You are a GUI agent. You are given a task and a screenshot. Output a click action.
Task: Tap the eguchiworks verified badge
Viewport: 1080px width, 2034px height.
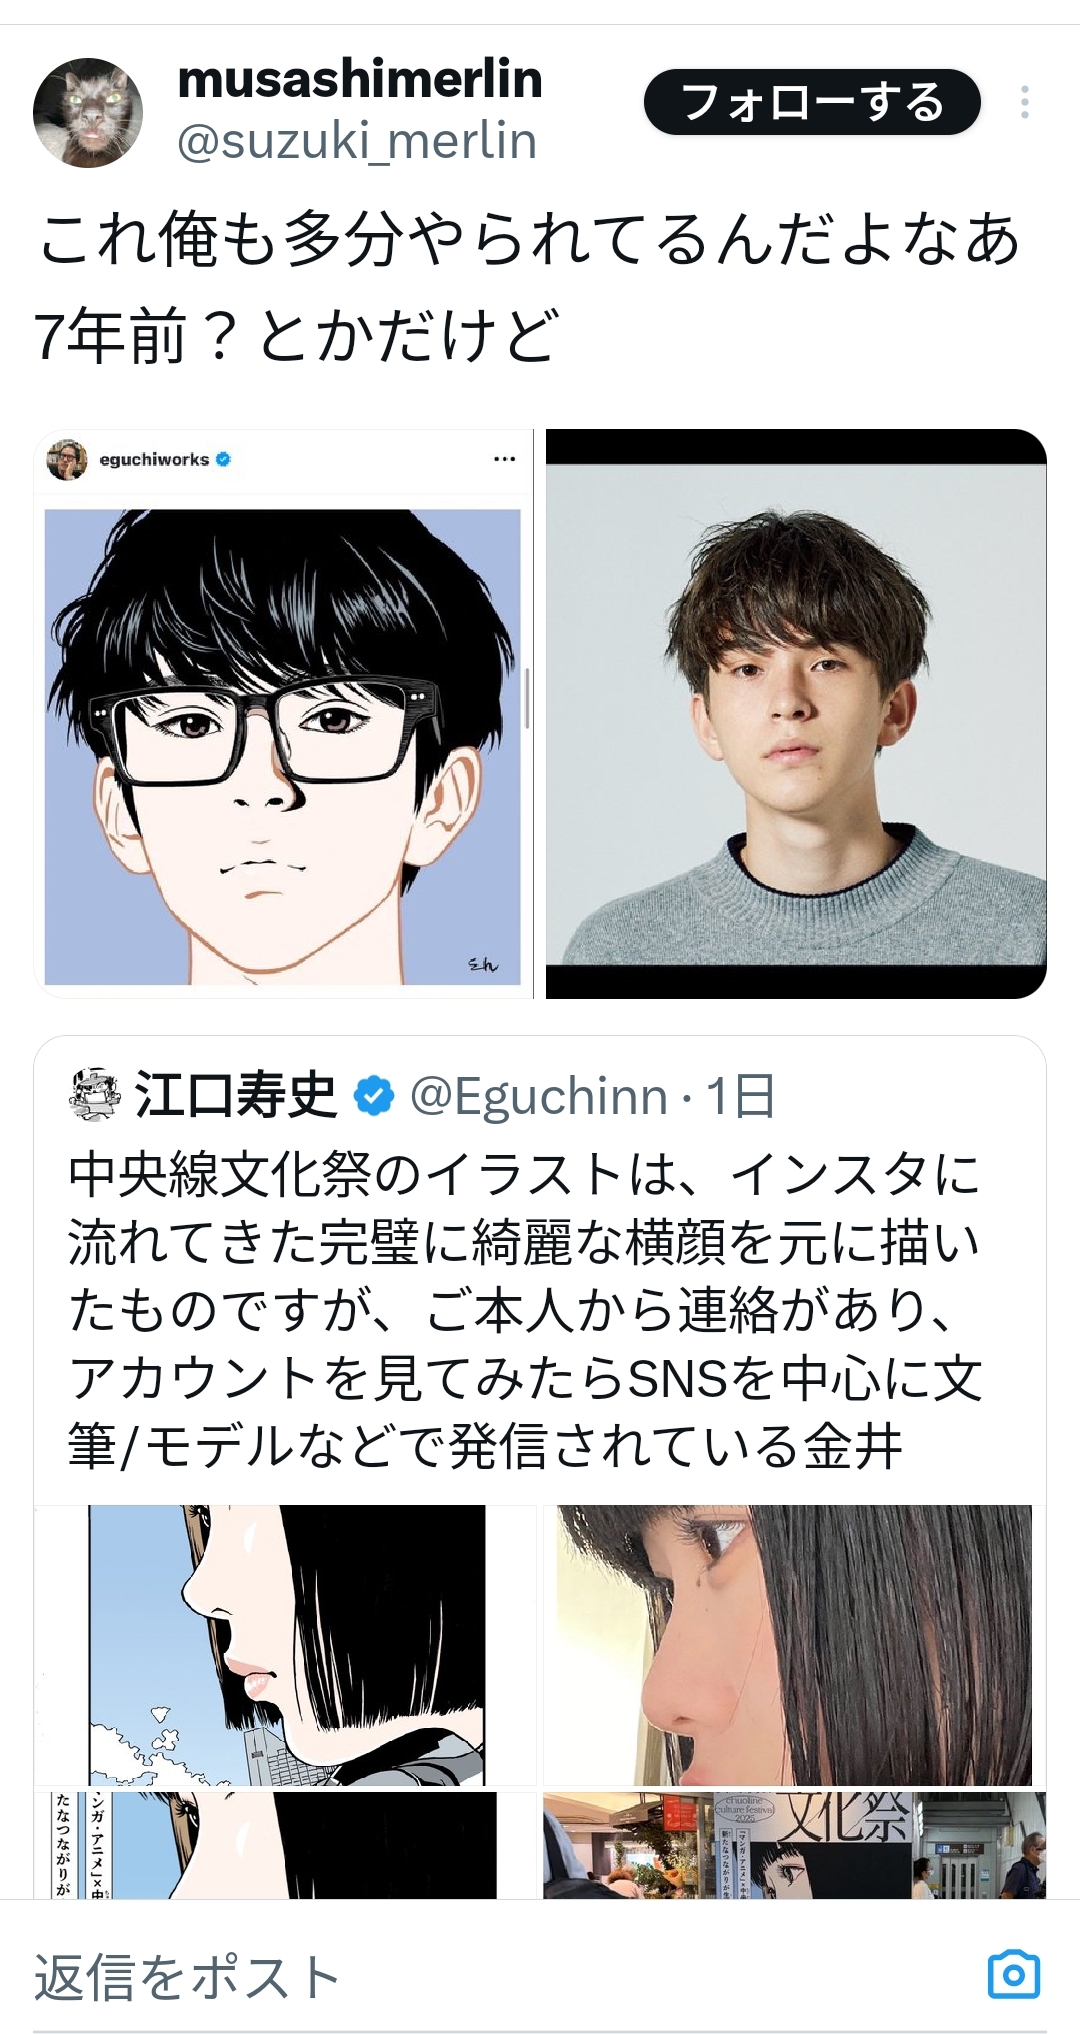click(224, 460)
